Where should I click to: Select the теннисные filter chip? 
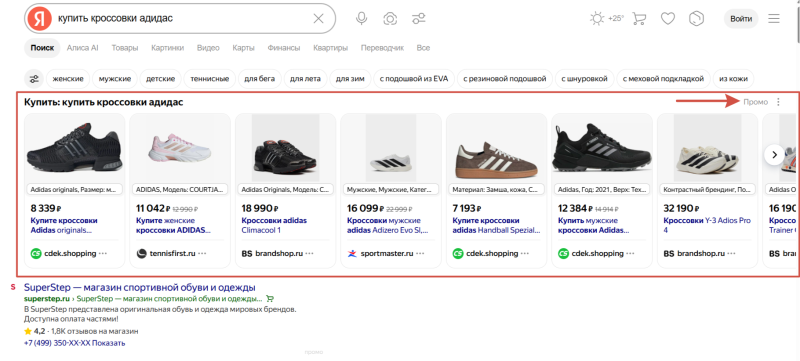[210, 79]
